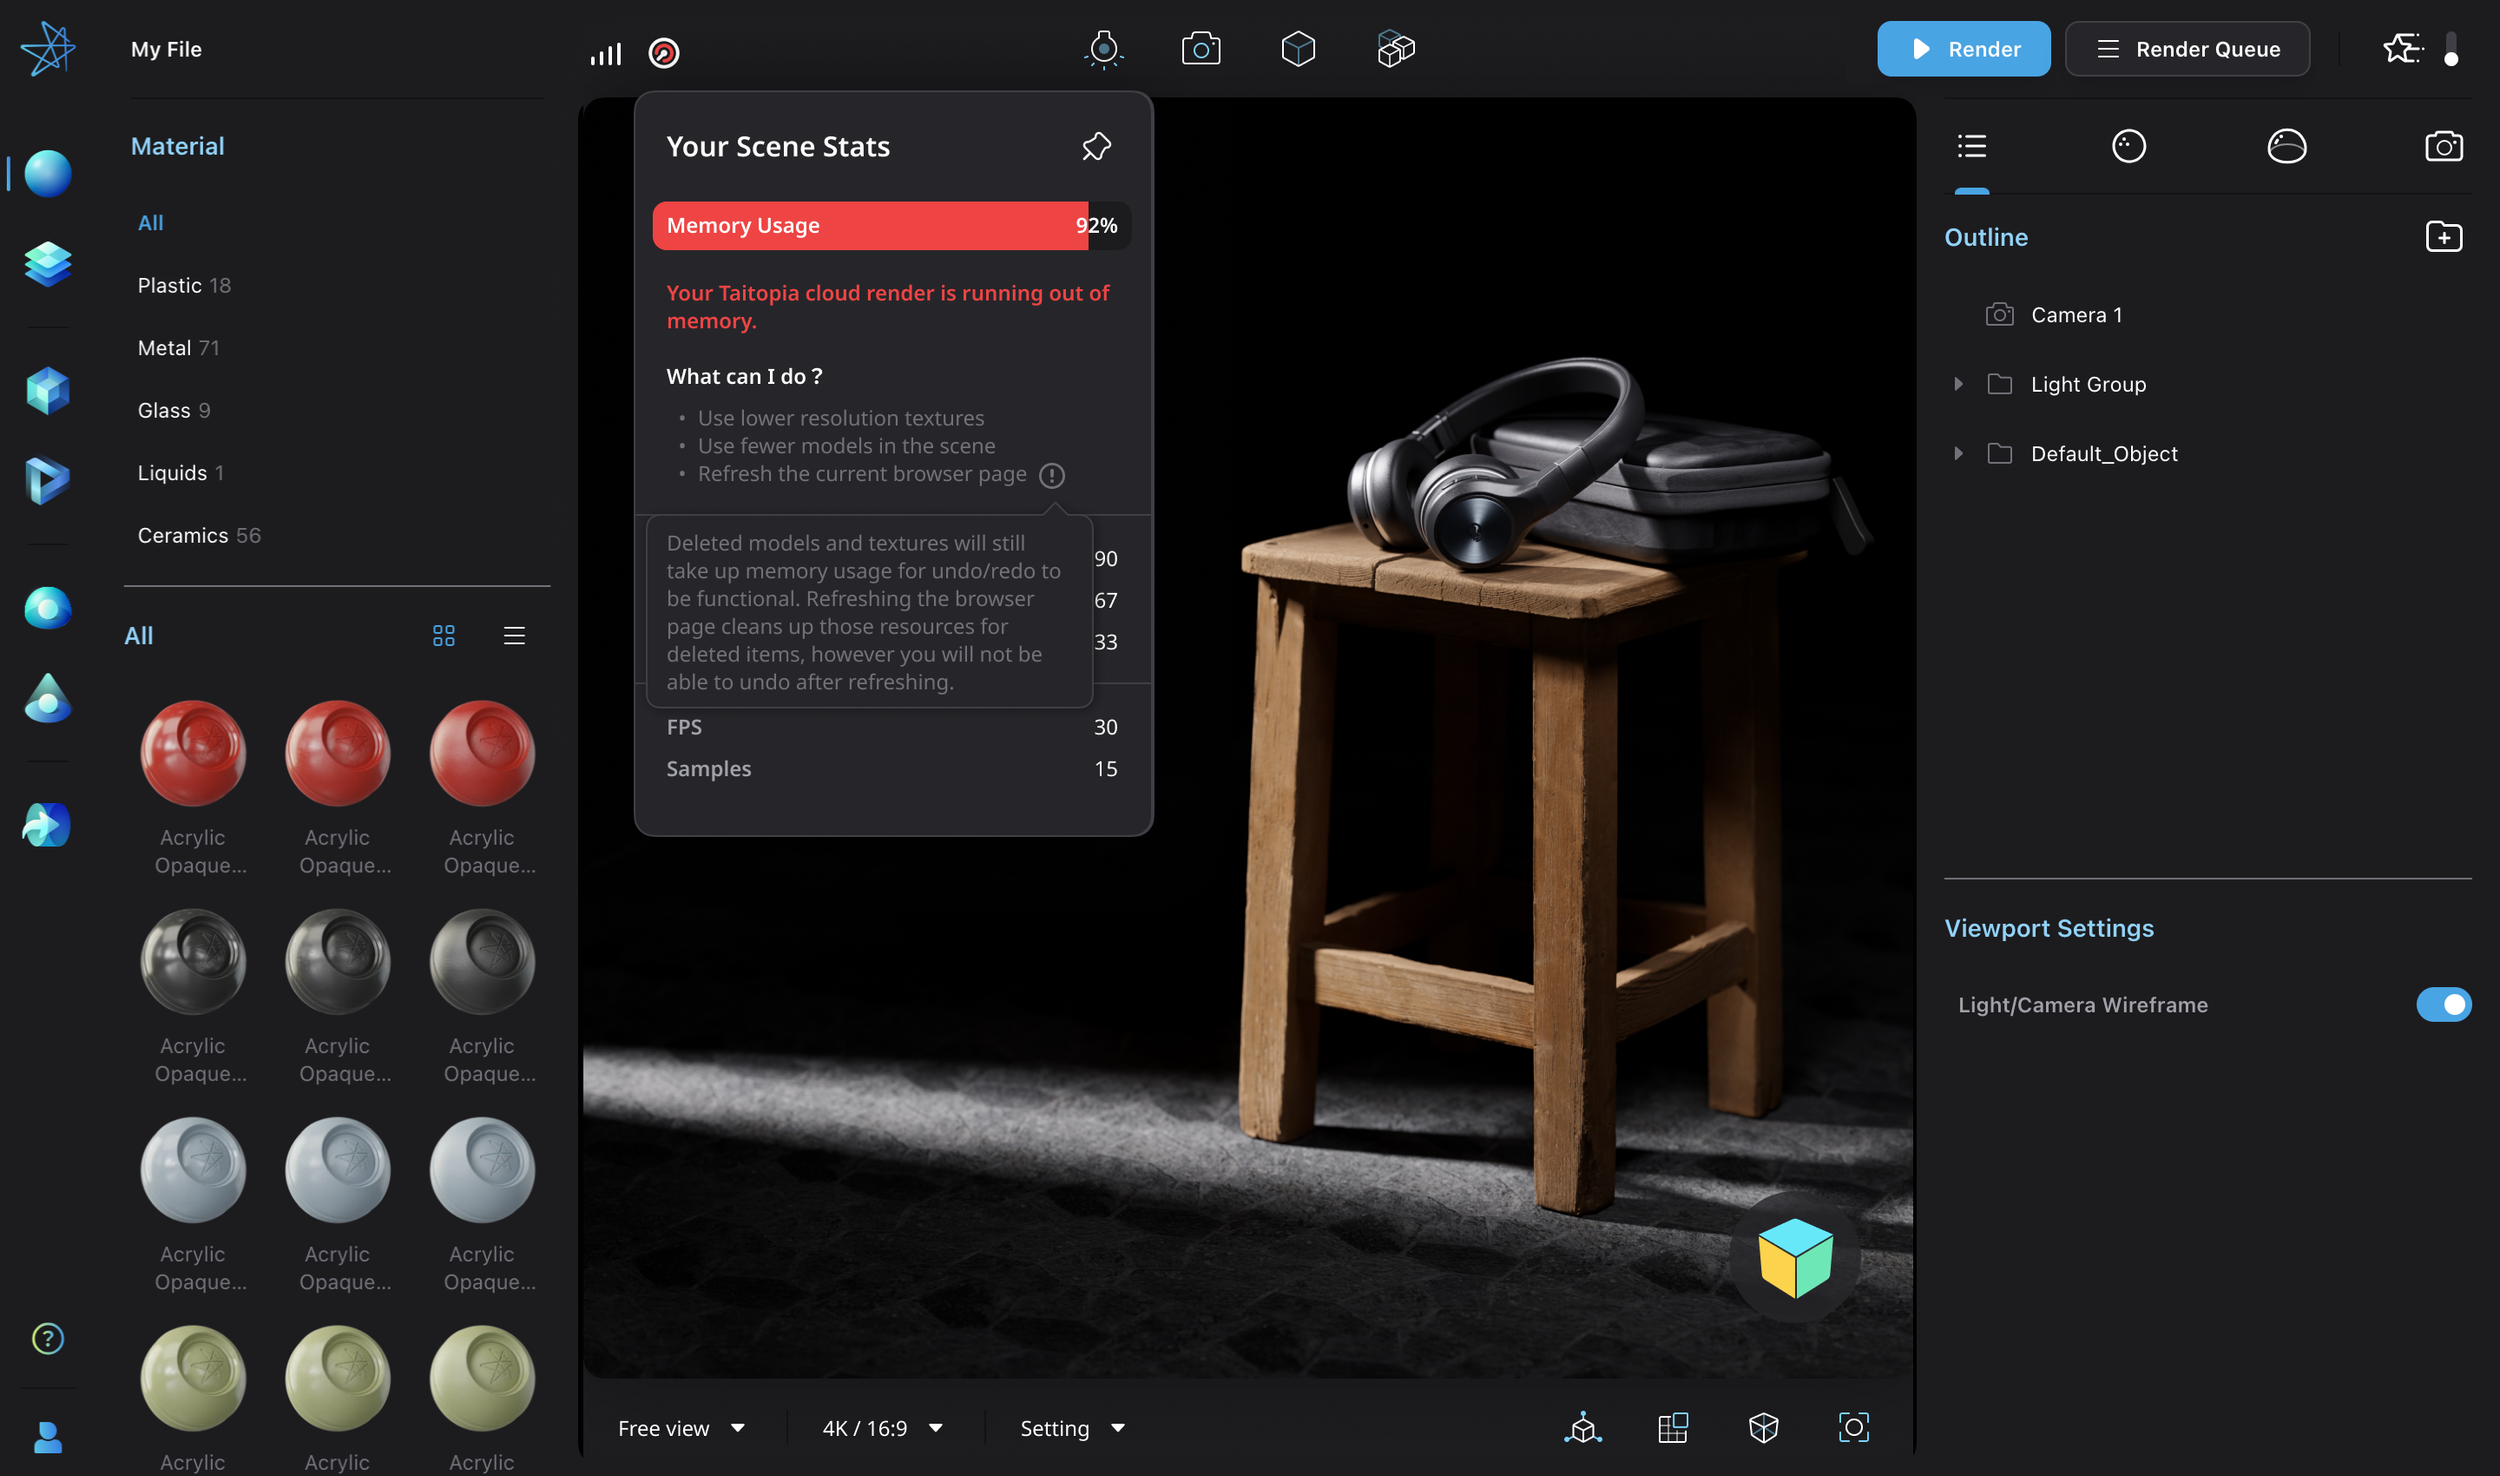This screenshot has height=1476, width=2500.
Task: Click the refresh info exclamation icon
Action: pos(1051,475)
